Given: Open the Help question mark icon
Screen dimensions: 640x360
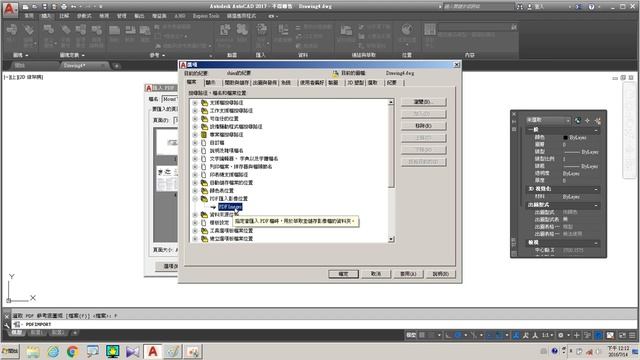Looking at the screenshot, I should click(591, 7).
